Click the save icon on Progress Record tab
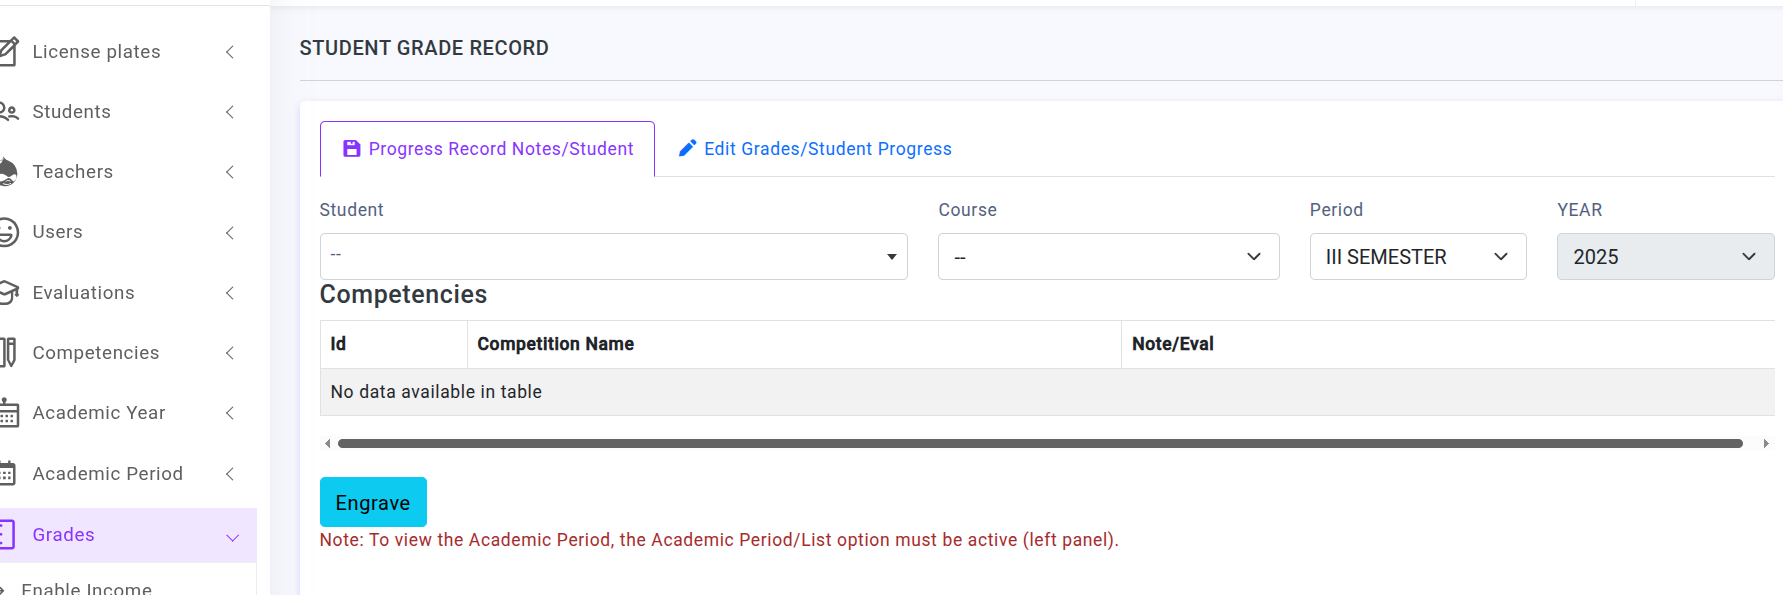 click(351, 149)
